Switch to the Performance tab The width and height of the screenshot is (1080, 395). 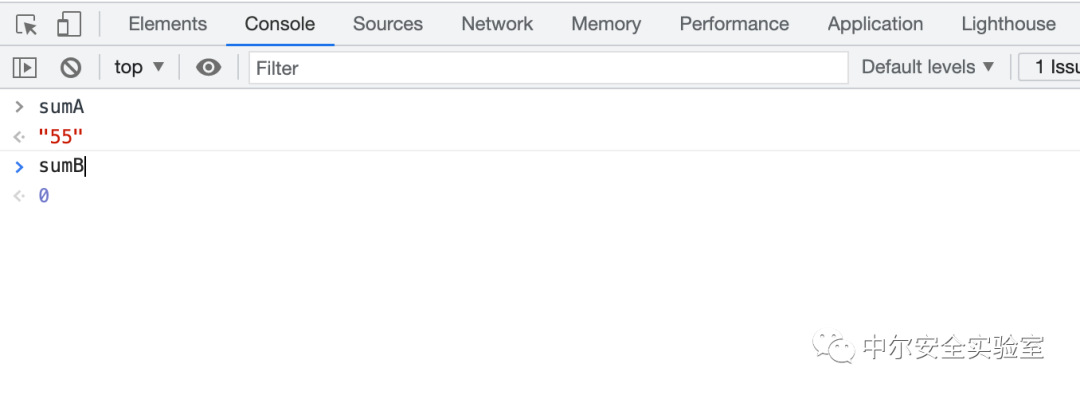tap(734, 24)
